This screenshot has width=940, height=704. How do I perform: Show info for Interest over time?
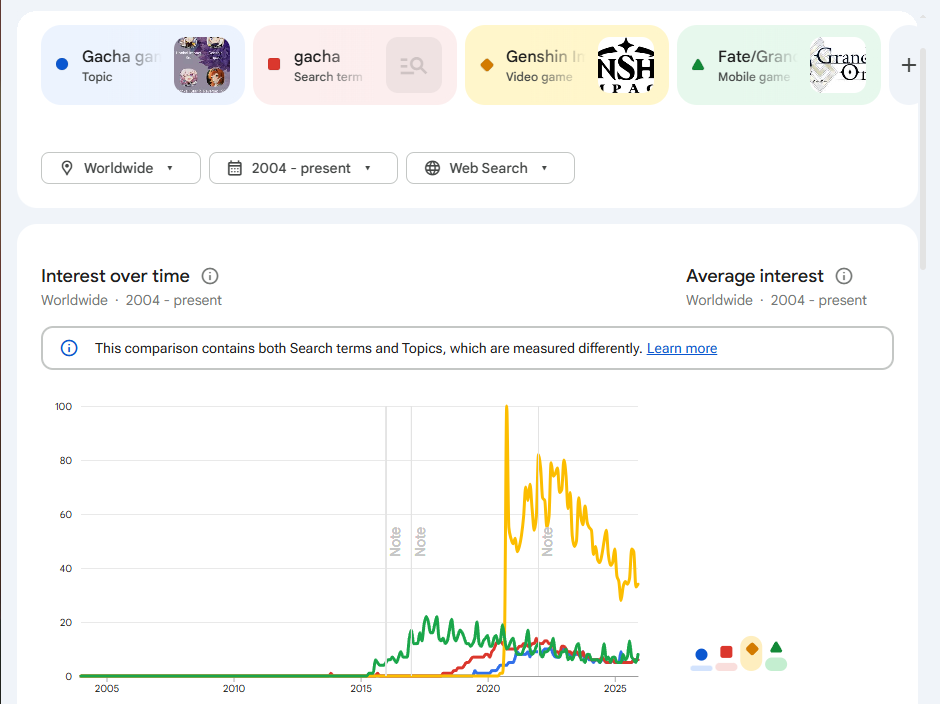[x=210, y=276]
